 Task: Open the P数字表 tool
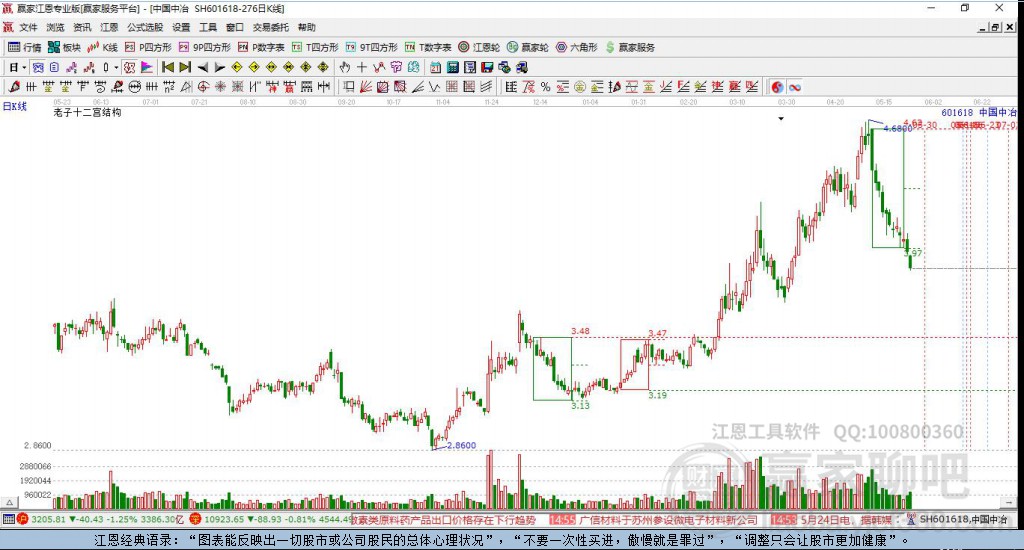[x=261, y=48]
